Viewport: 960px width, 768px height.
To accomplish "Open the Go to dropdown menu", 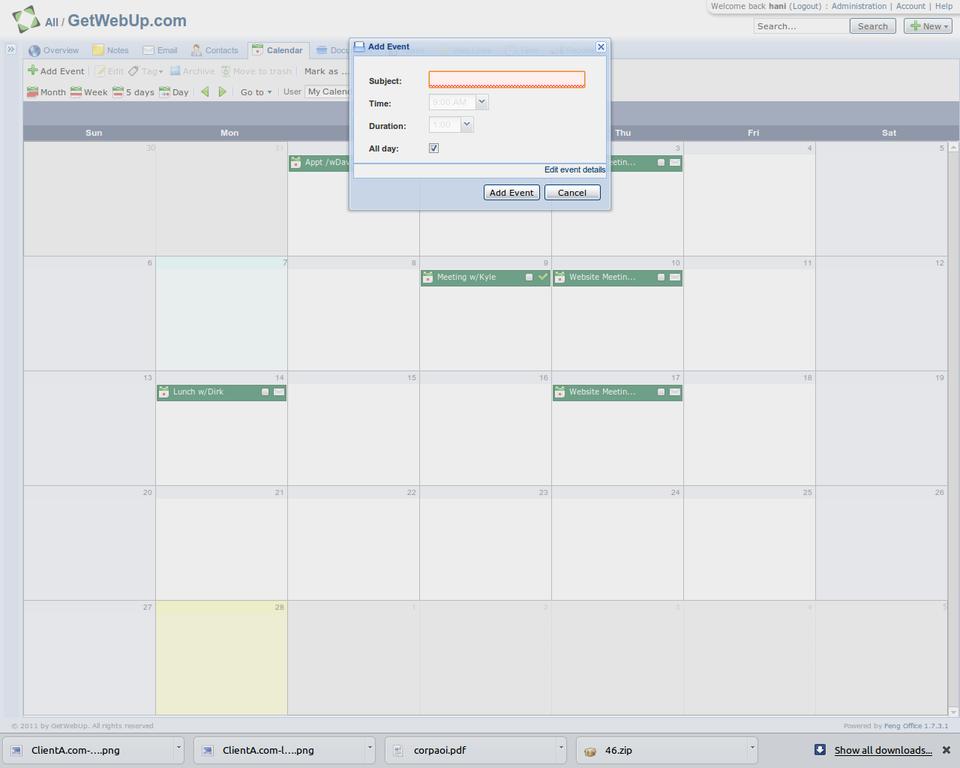I will pyautogui.click(x=255, y=92).
